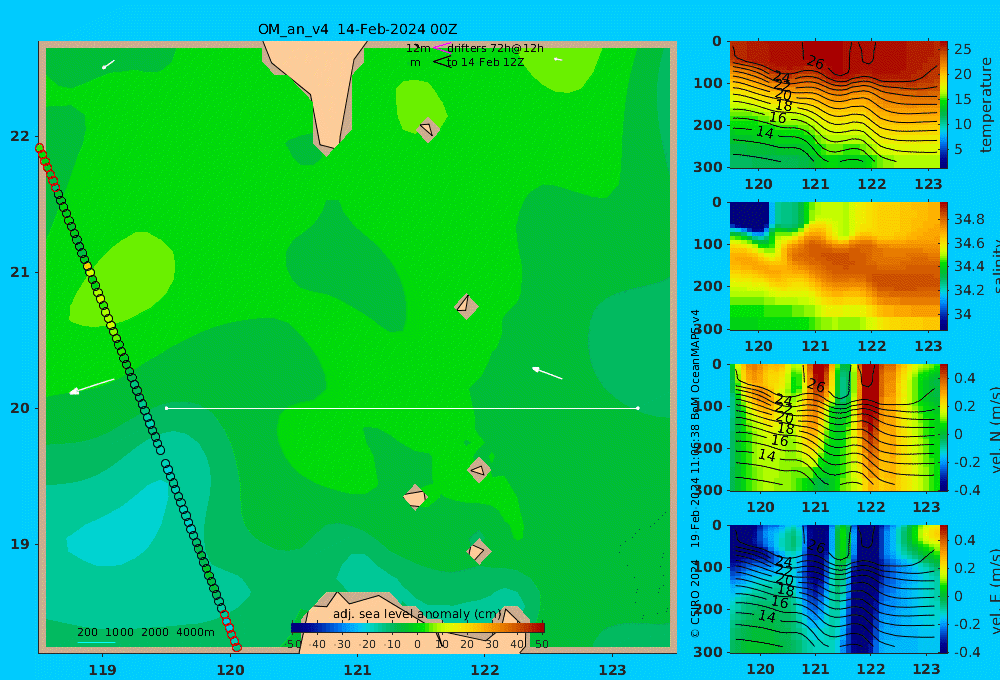Click the '200 1000 2000 4000m' depth legend
This screenshot has height=680, width=1000.
145,632
